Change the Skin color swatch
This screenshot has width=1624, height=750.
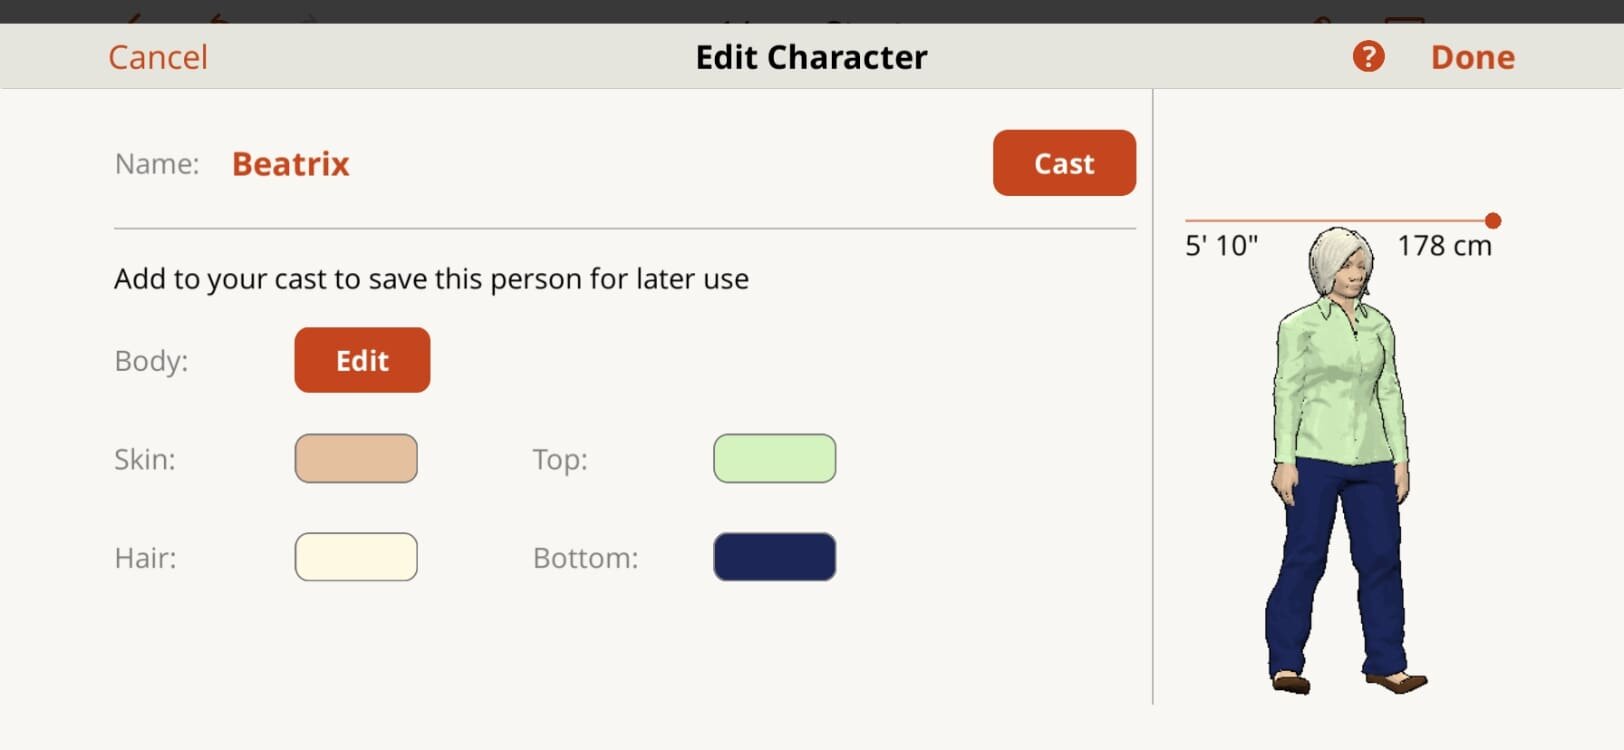[356, 458]
